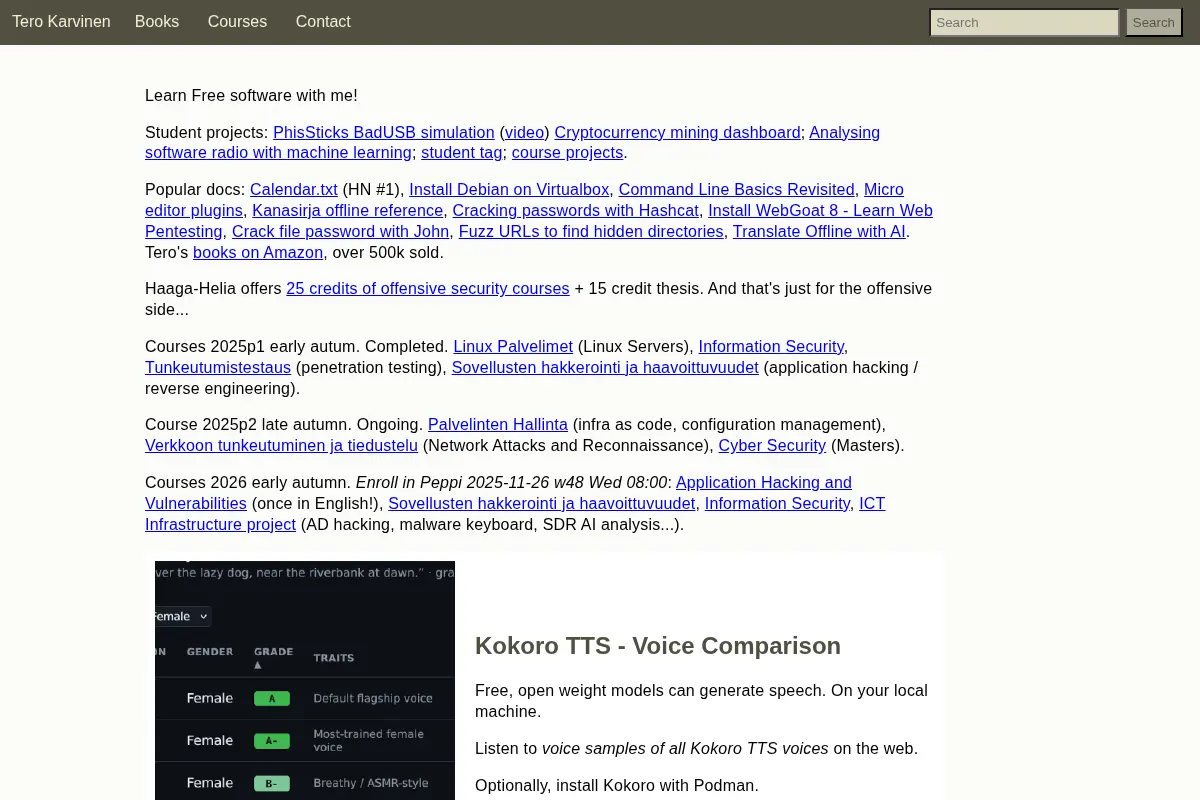1200x800 pixels.
Task: Open Linux Palvelimet course link
Action: (513, 346)
